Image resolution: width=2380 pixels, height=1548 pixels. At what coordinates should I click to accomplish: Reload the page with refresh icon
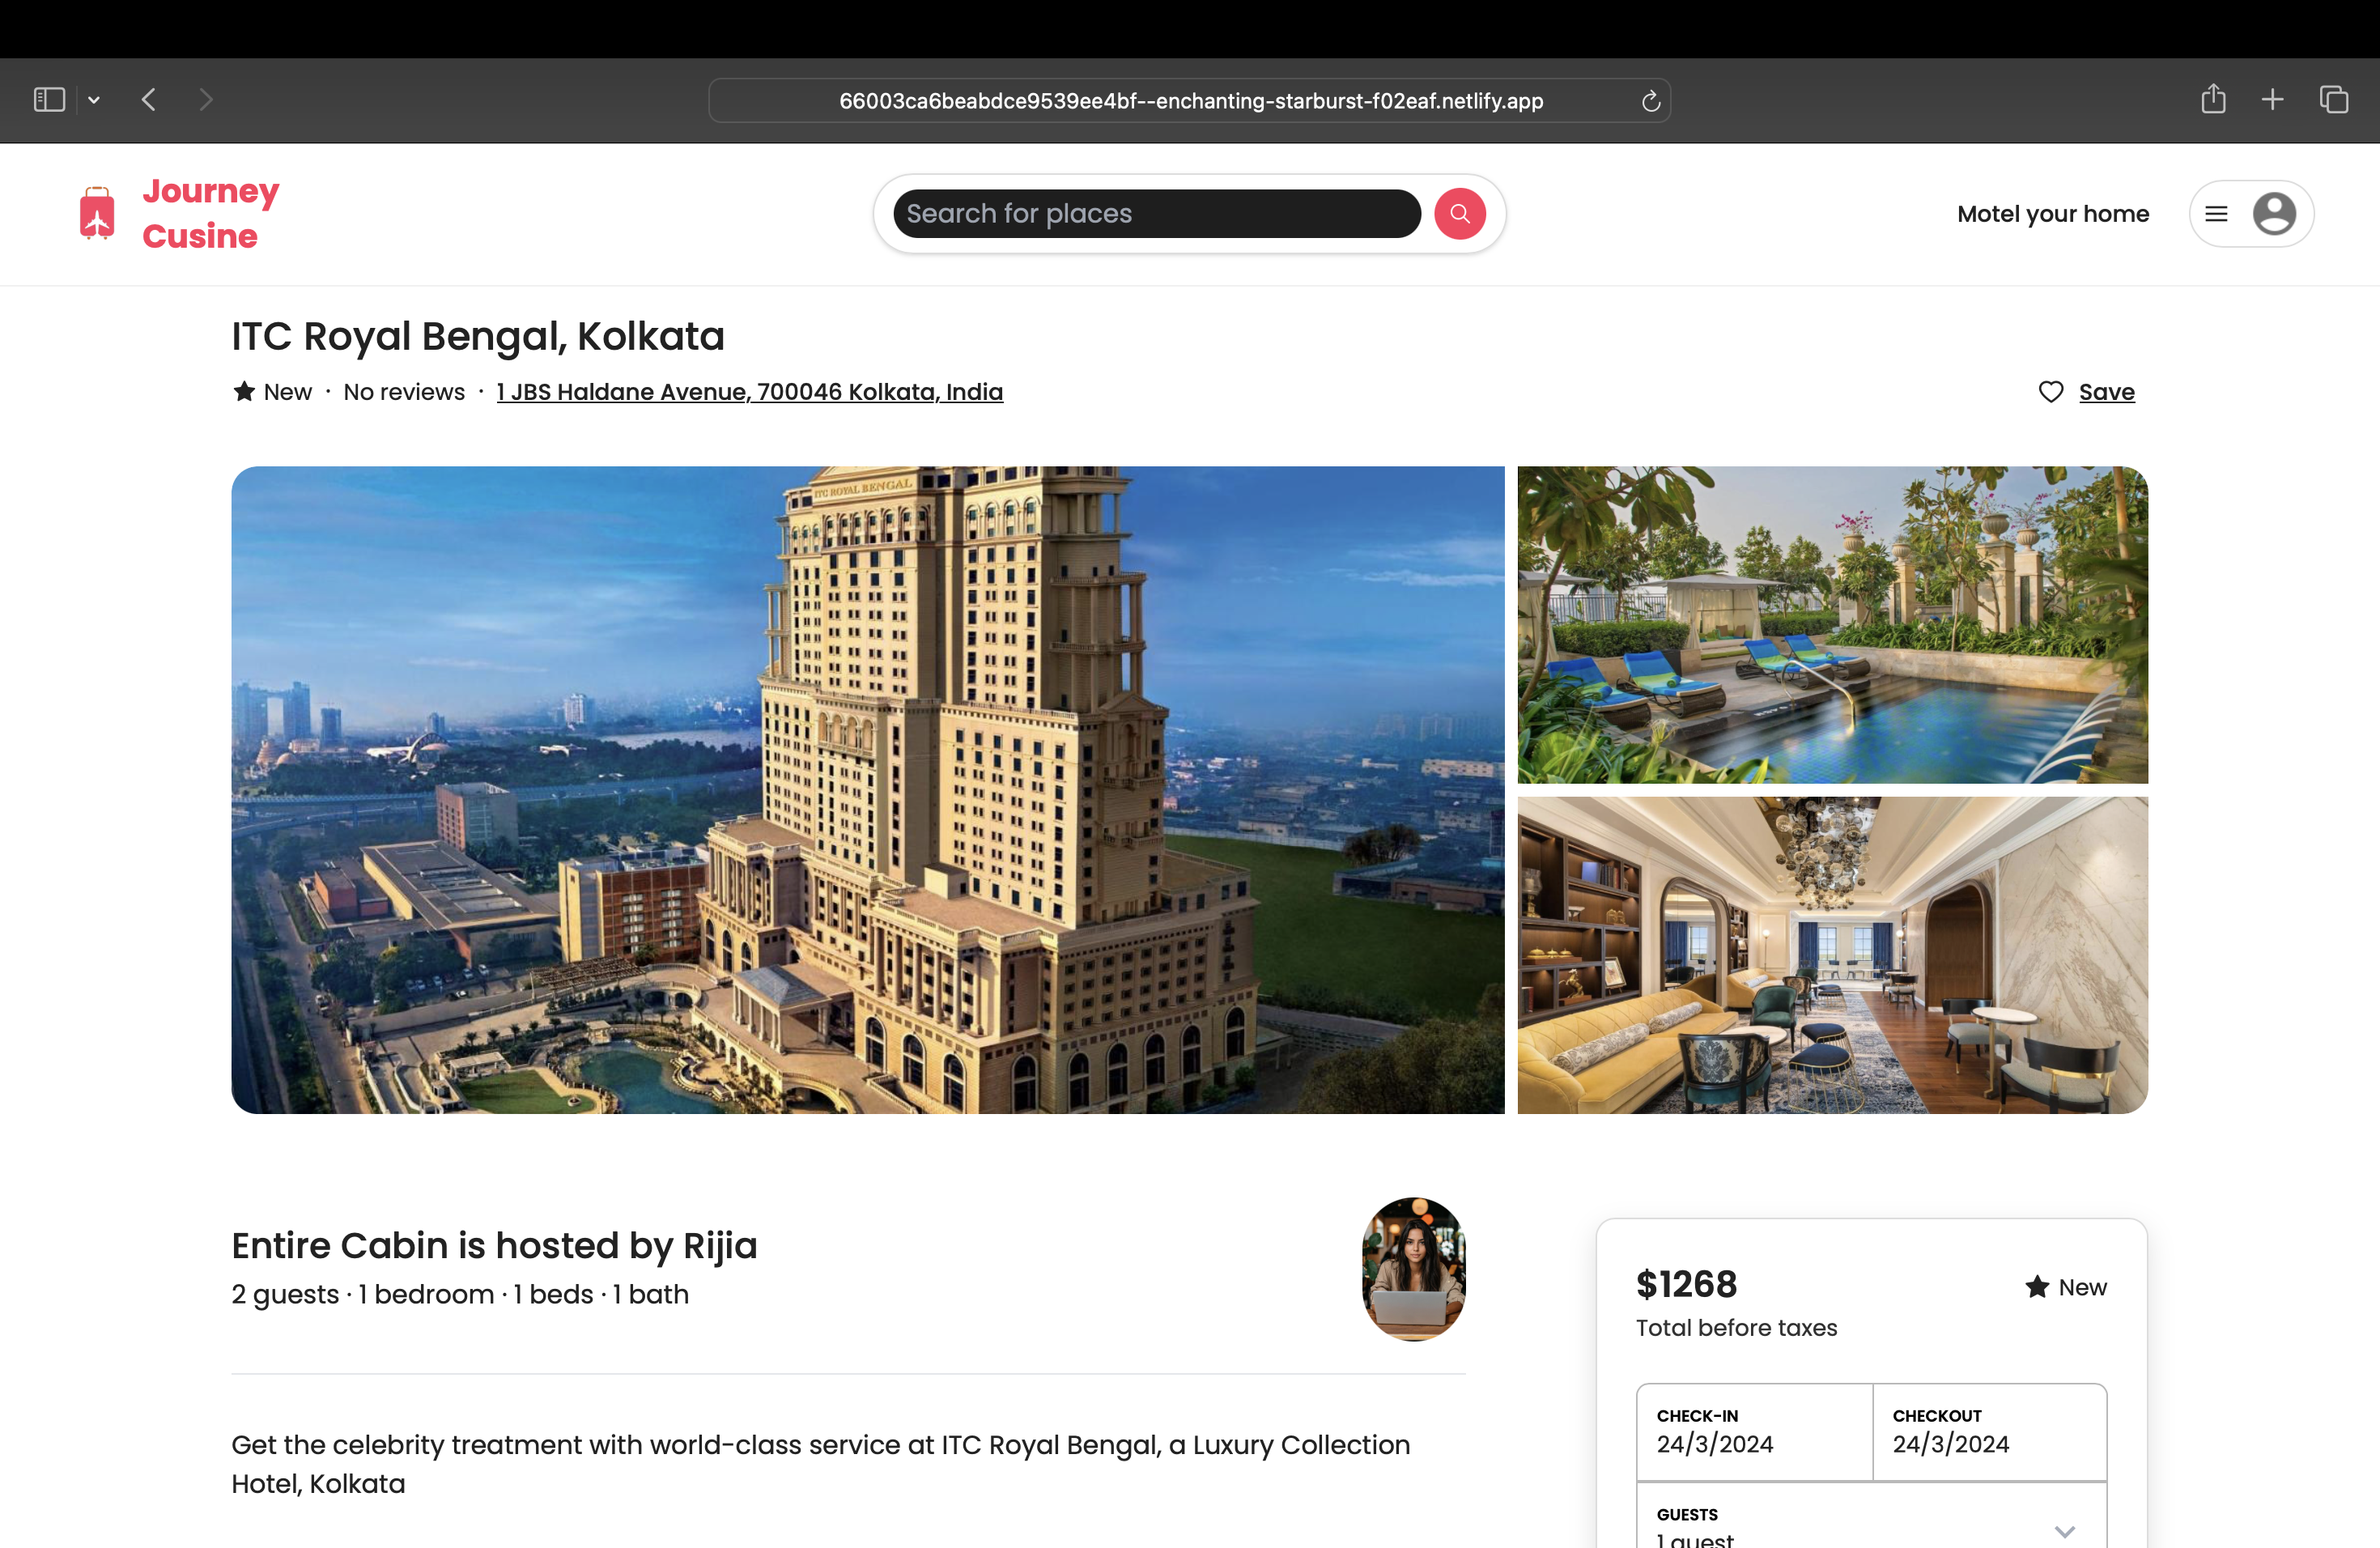tap(1650, 101)
